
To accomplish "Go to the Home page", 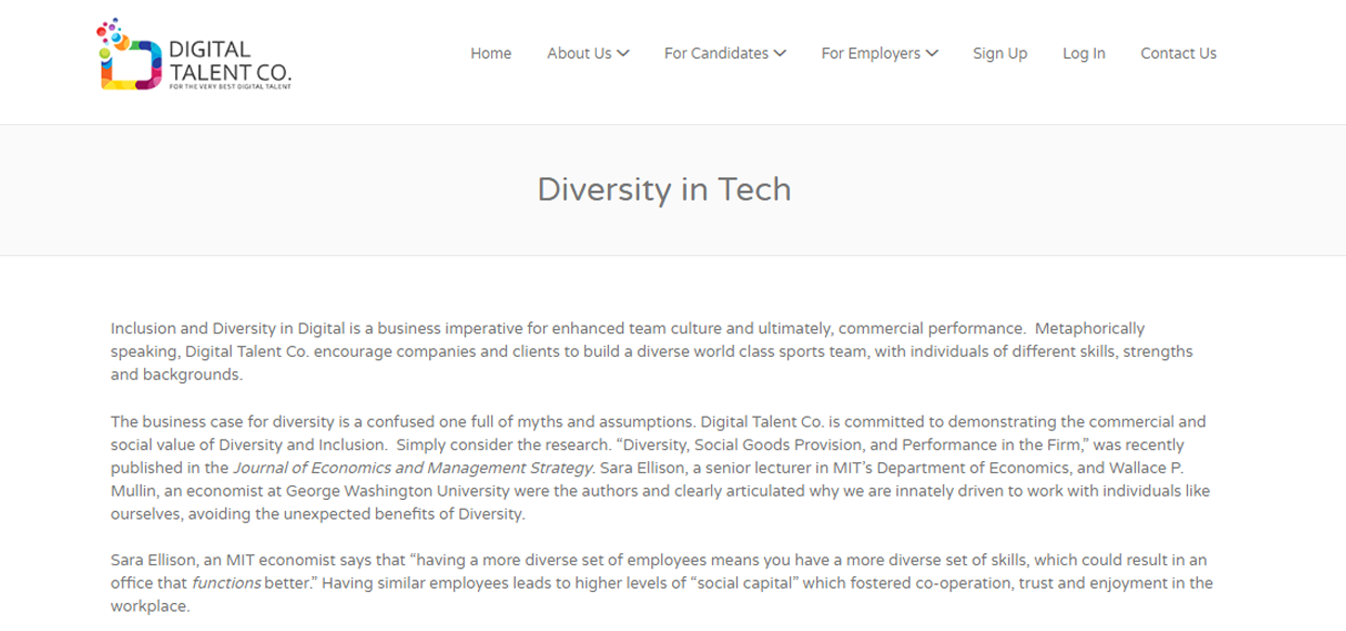I will (x=491, y=54).
